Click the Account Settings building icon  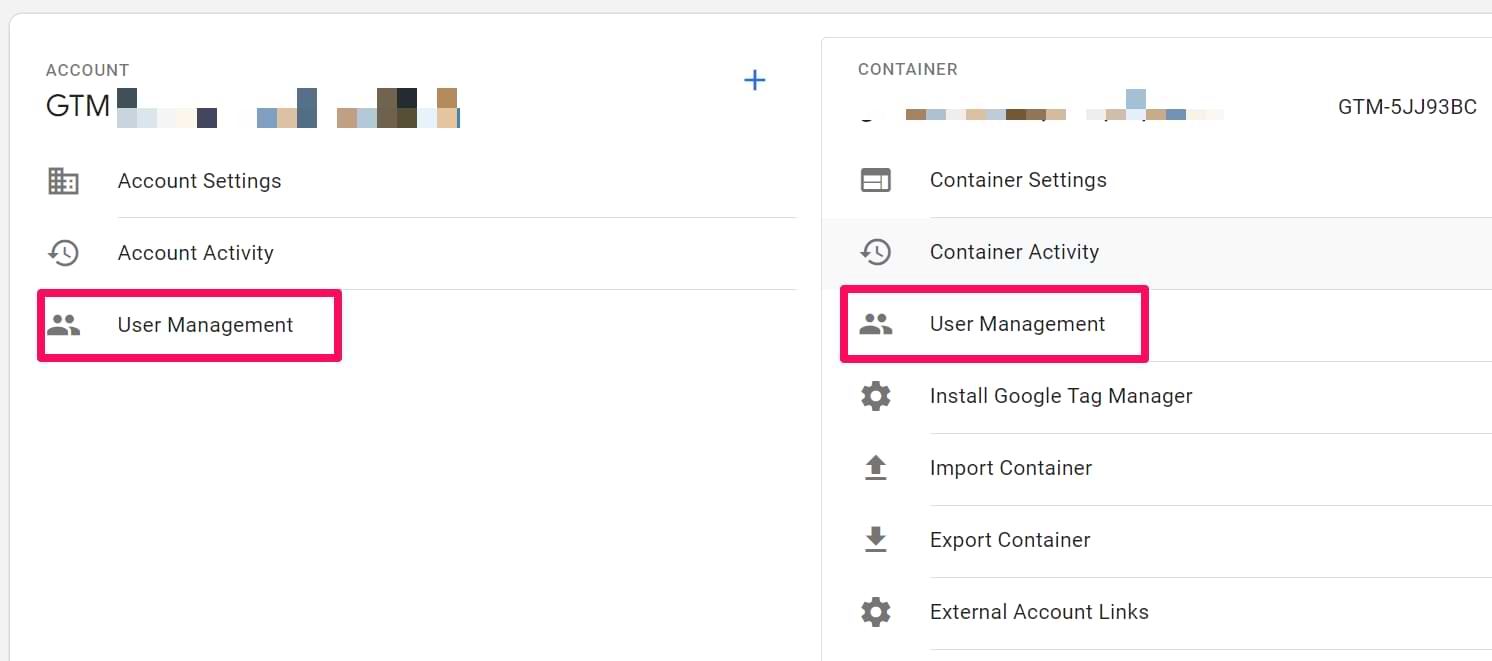coord(63,181)
